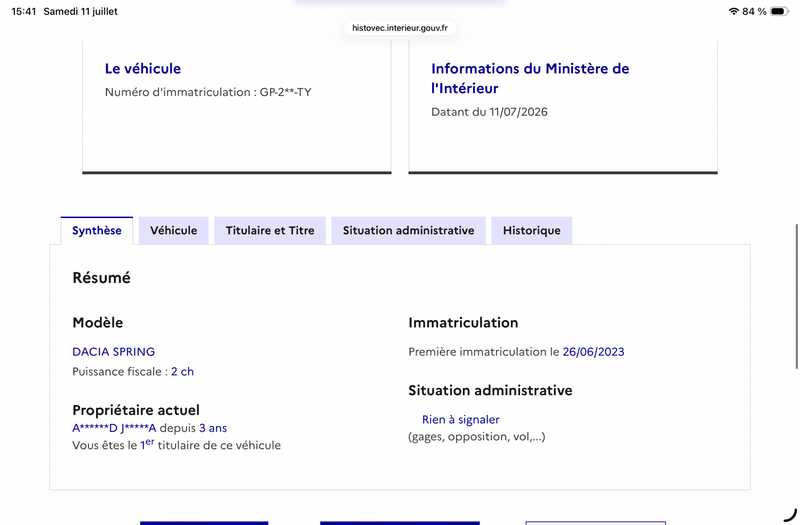This screenshot has height=525, width=800.
Task: Click the Rien à signaler status
Action: tap(461, 419)
